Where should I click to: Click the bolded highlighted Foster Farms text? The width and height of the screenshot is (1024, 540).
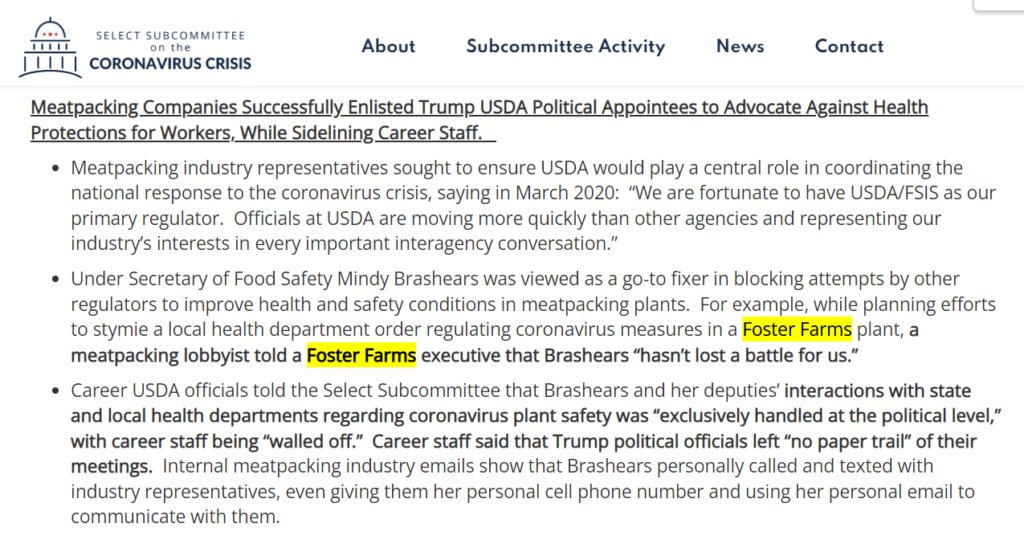[361, 354]
